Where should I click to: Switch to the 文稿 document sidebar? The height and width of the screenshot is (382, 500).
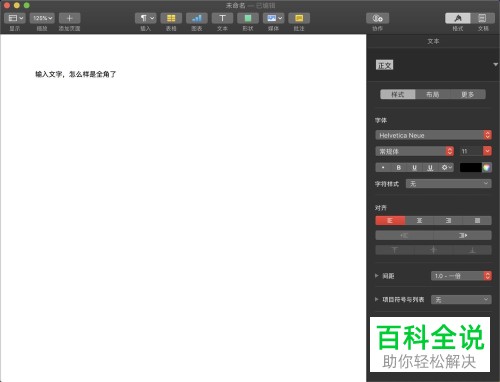pos(482,18)
